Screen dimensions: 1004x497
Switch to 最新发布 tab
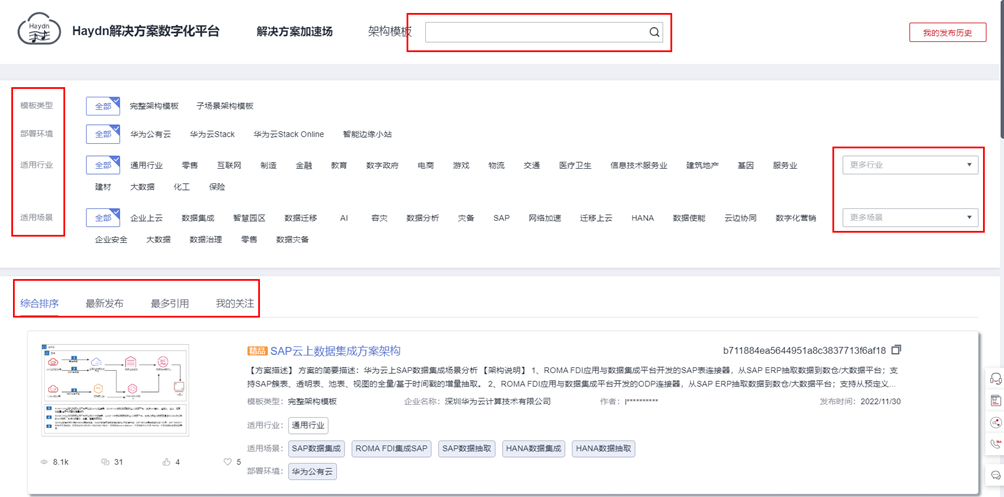(x=104, y=303)
